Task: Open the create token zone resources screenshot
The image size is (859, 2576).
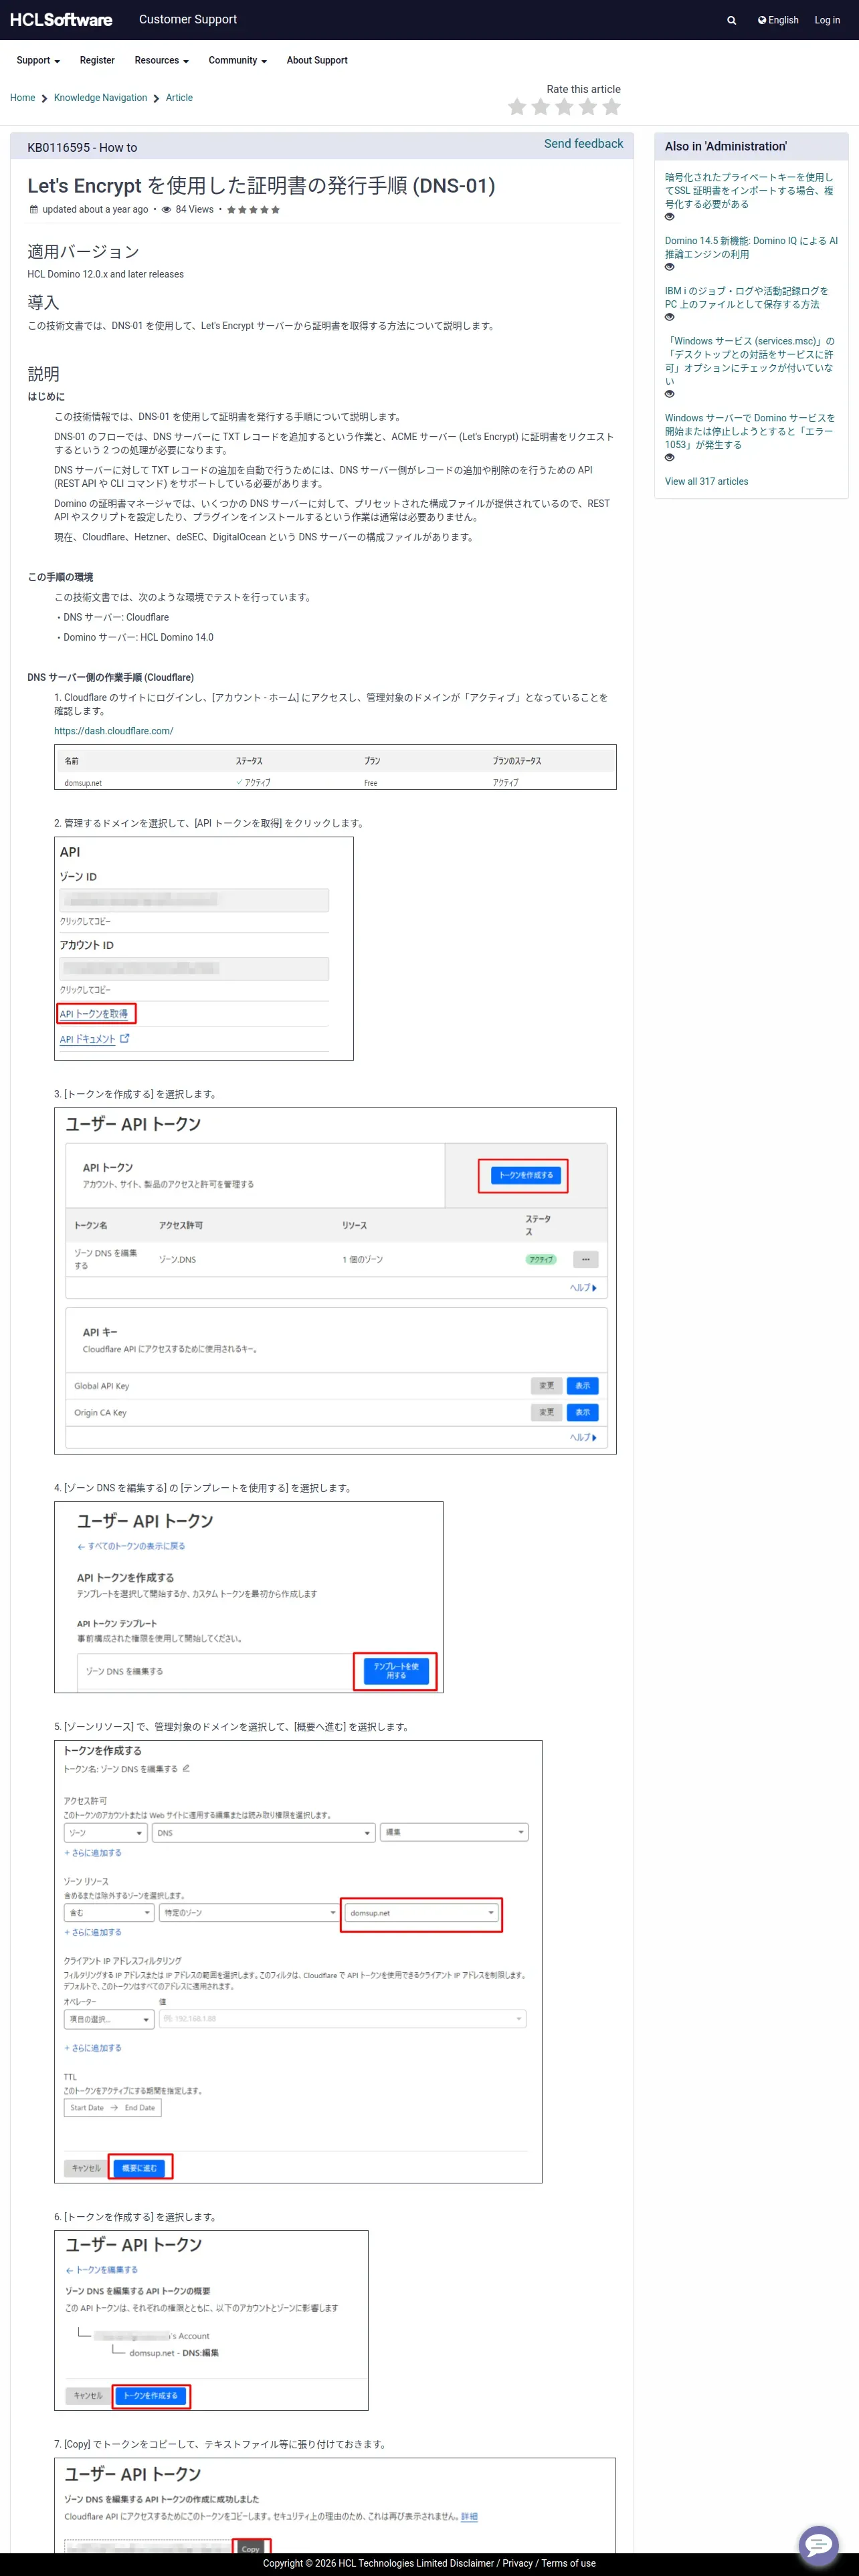Action: coord(298,1962)
